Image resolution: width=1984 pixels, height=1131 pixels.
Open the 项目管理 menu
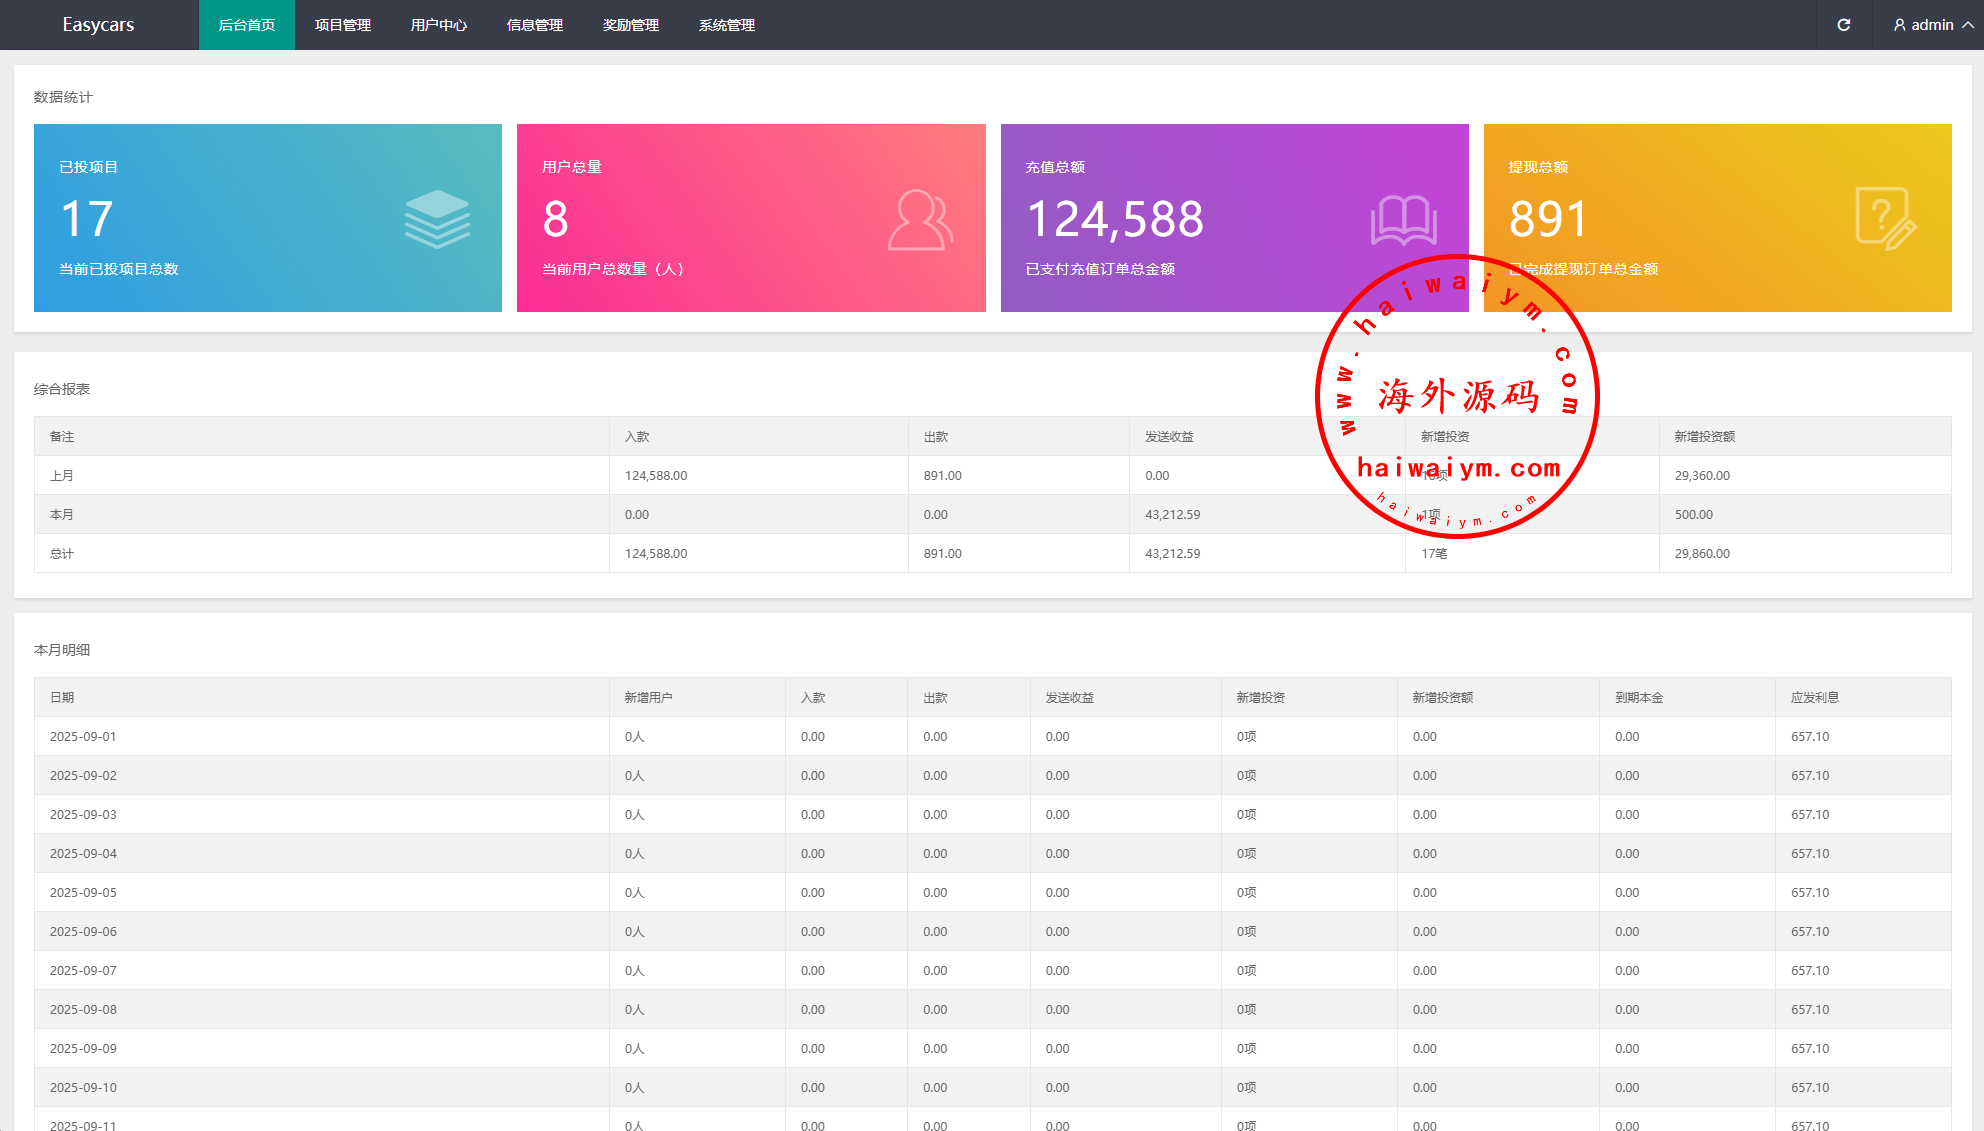(343, 25)
